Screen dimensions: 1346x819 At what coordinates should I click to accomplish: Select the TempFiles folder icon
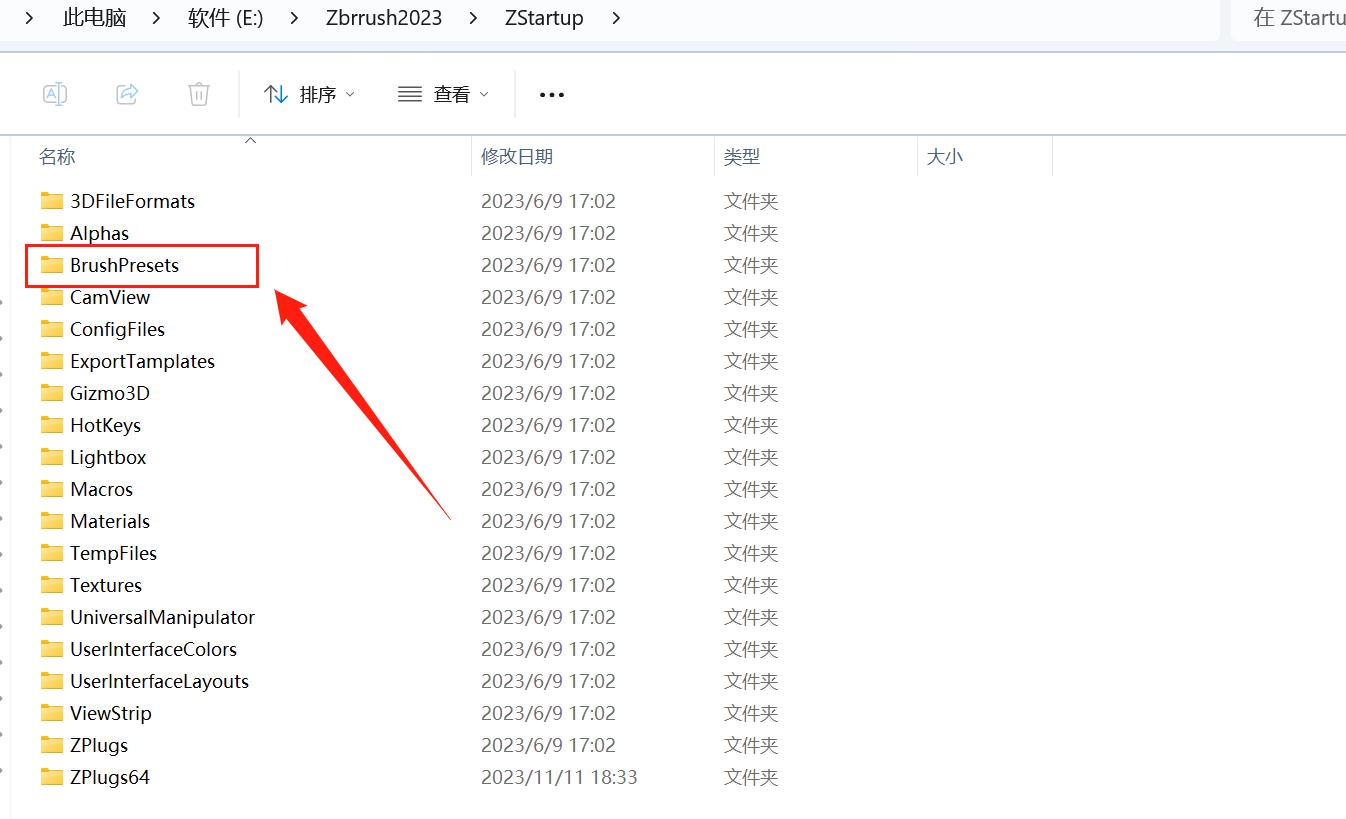click(52, 553)
